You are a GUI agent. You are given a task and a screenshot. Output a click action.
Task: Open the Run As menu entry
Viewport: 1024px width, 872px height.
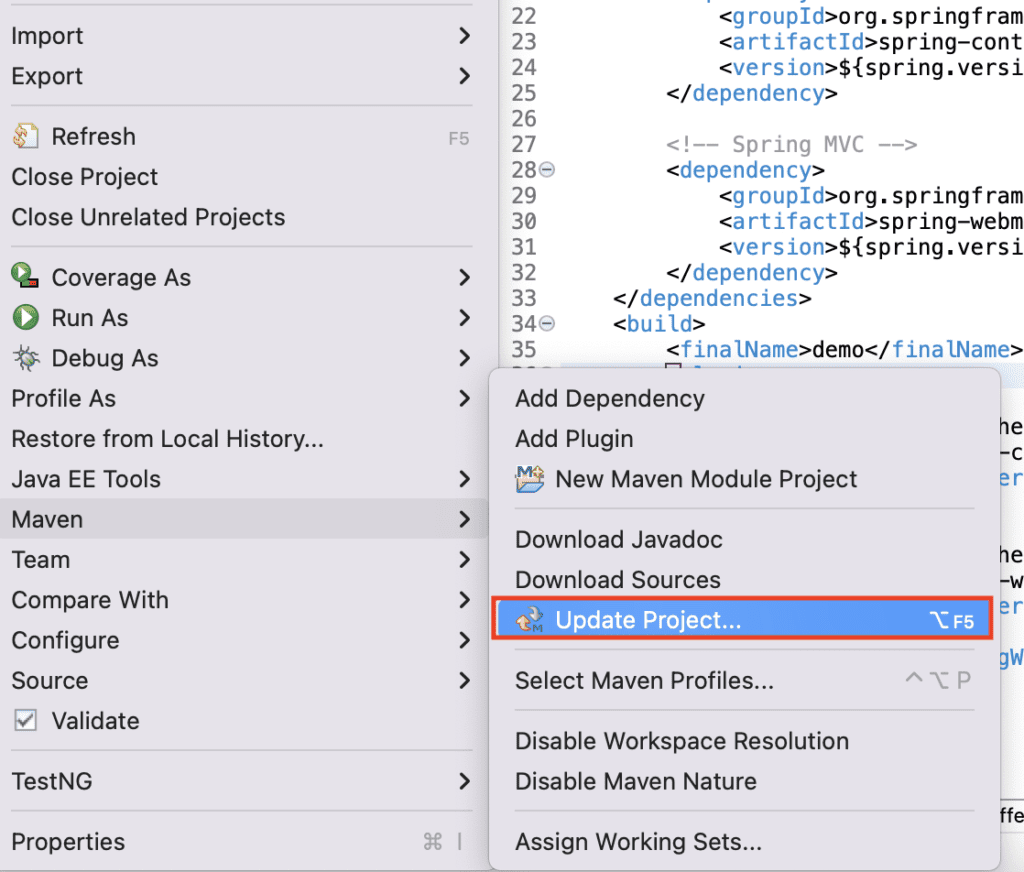tap(242, 318)
